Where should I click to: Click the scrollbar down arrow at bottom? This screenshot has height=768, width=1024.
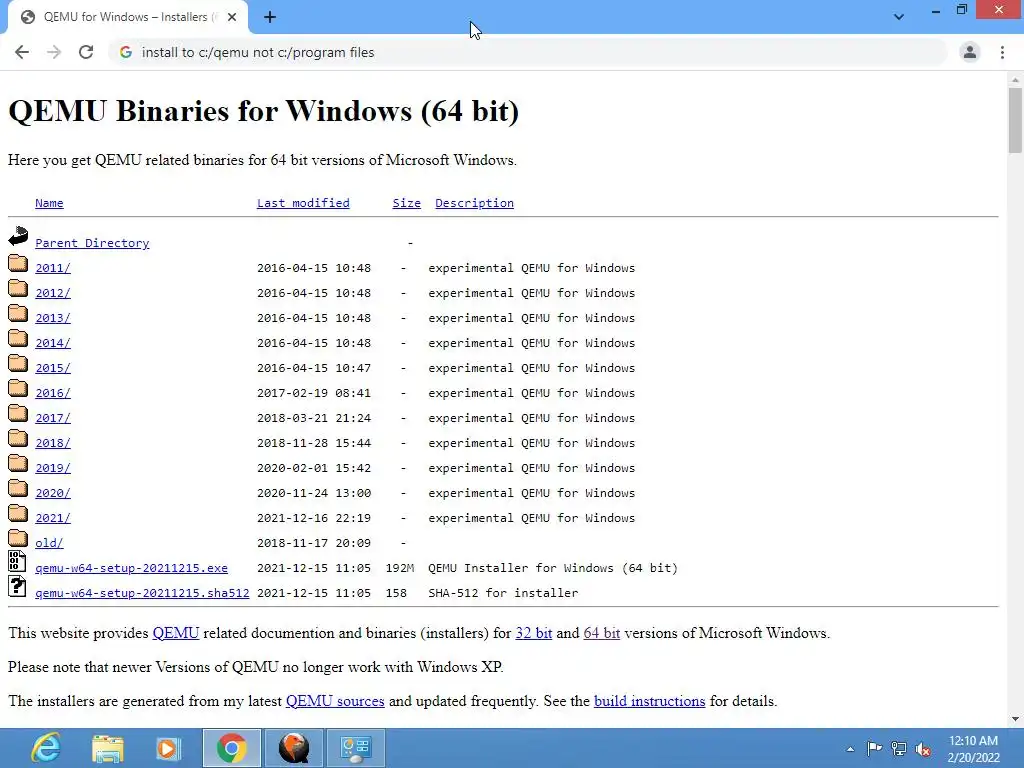(1015, 719)
